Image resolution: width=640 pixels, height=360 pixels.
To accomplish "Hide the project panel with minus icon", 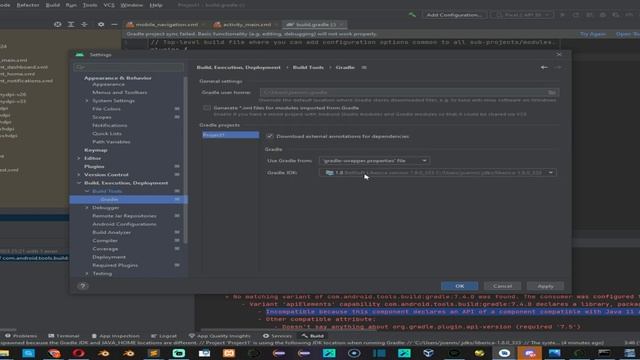I will point(114,24).
